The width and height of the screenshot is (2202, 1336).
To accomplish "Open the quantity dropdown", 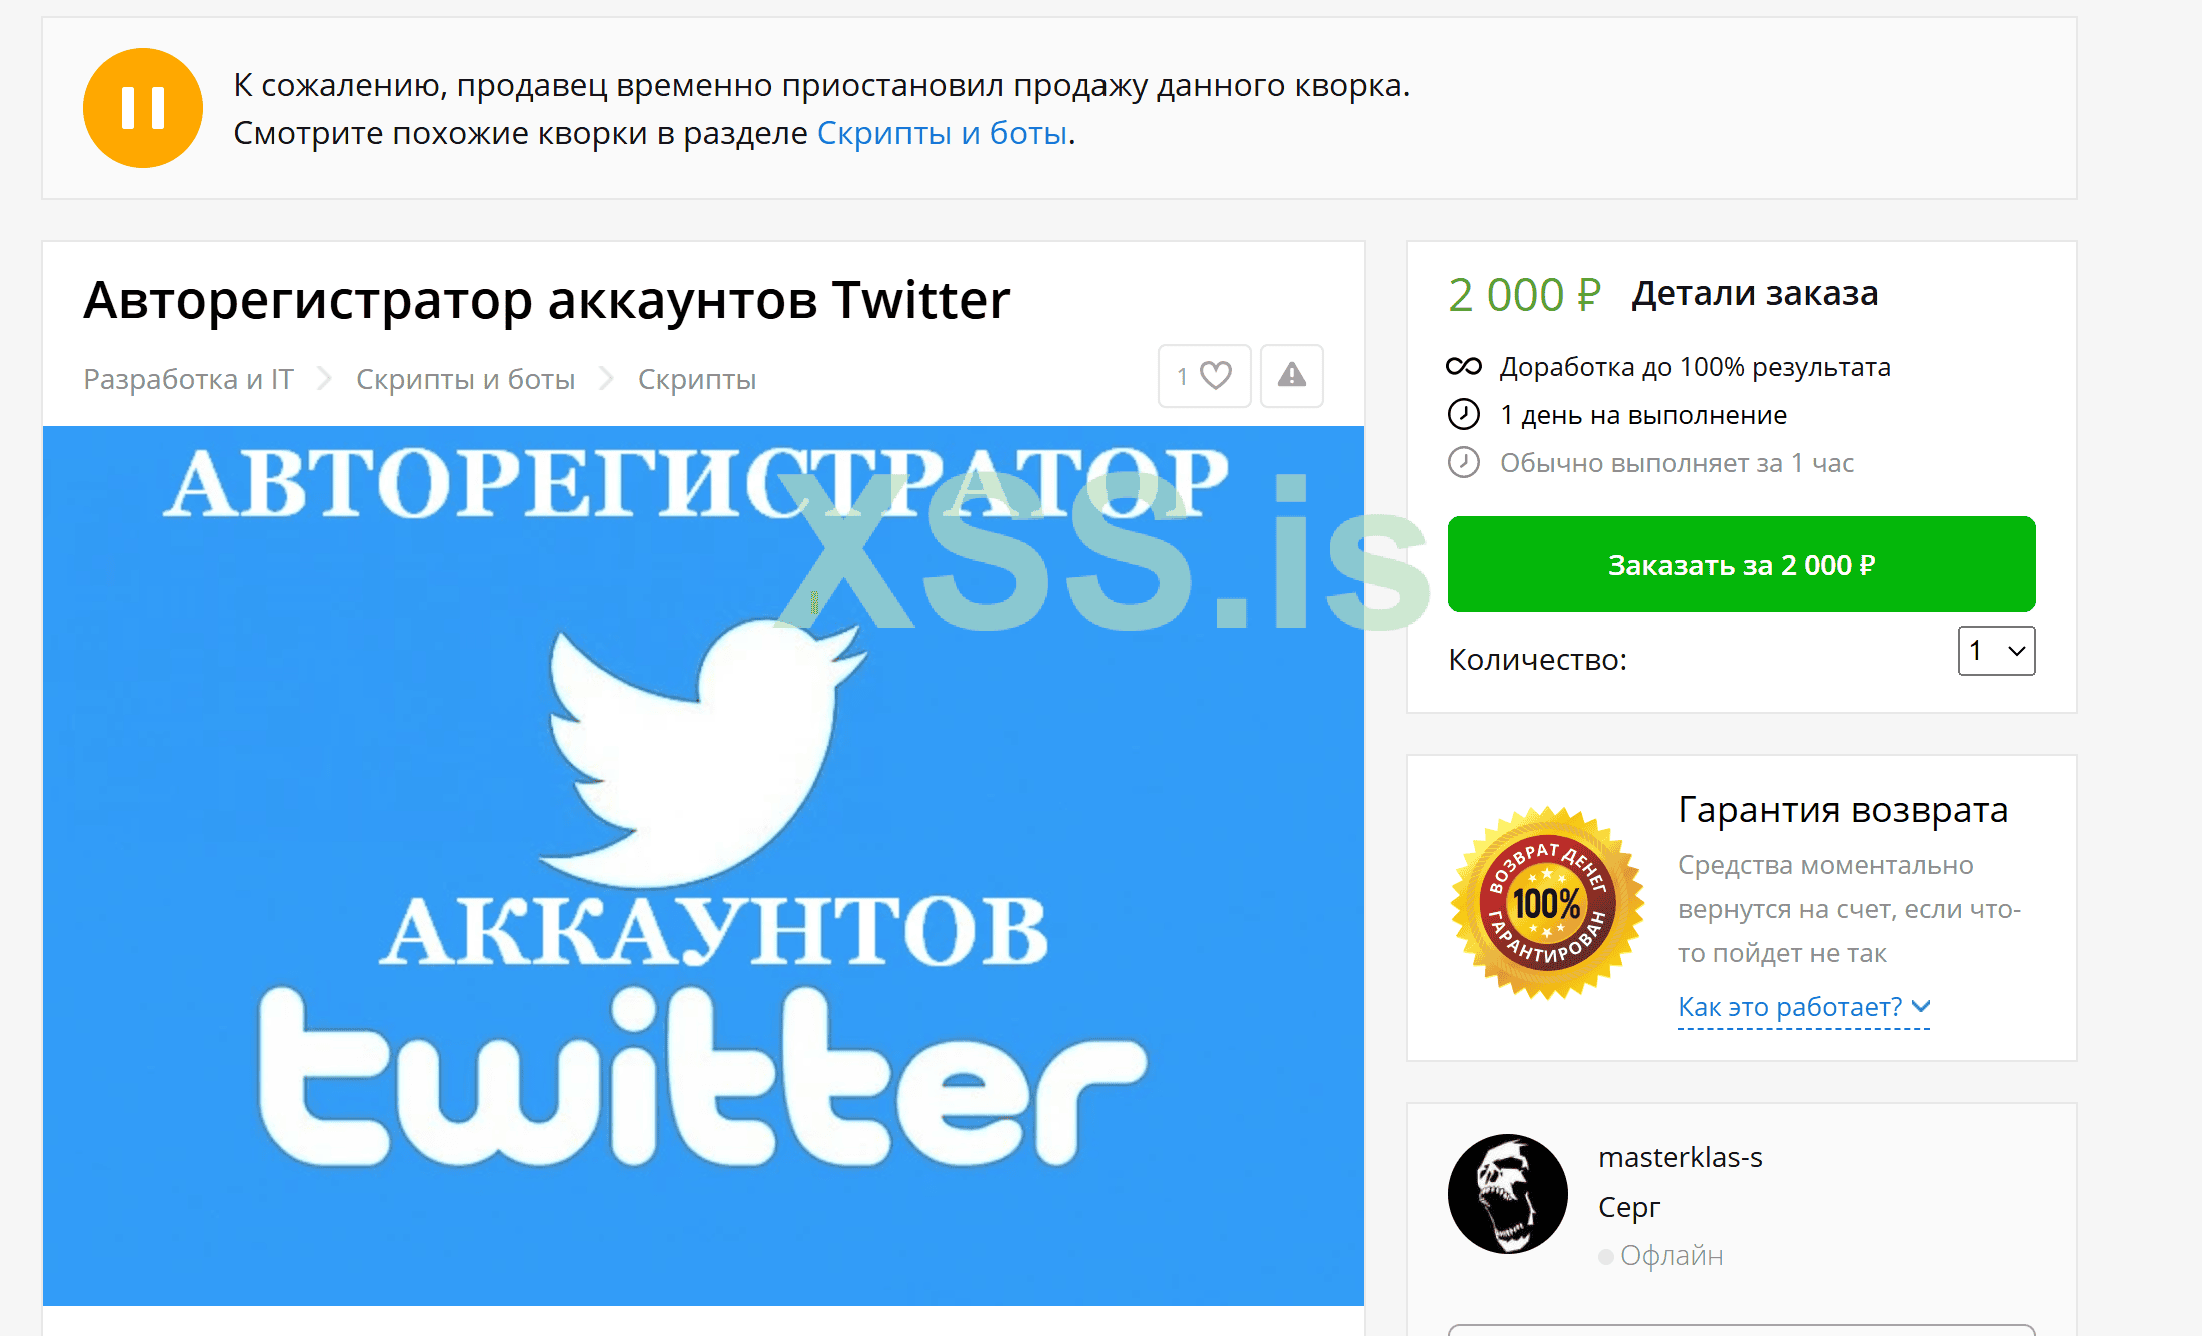I will click(1996, 651).
